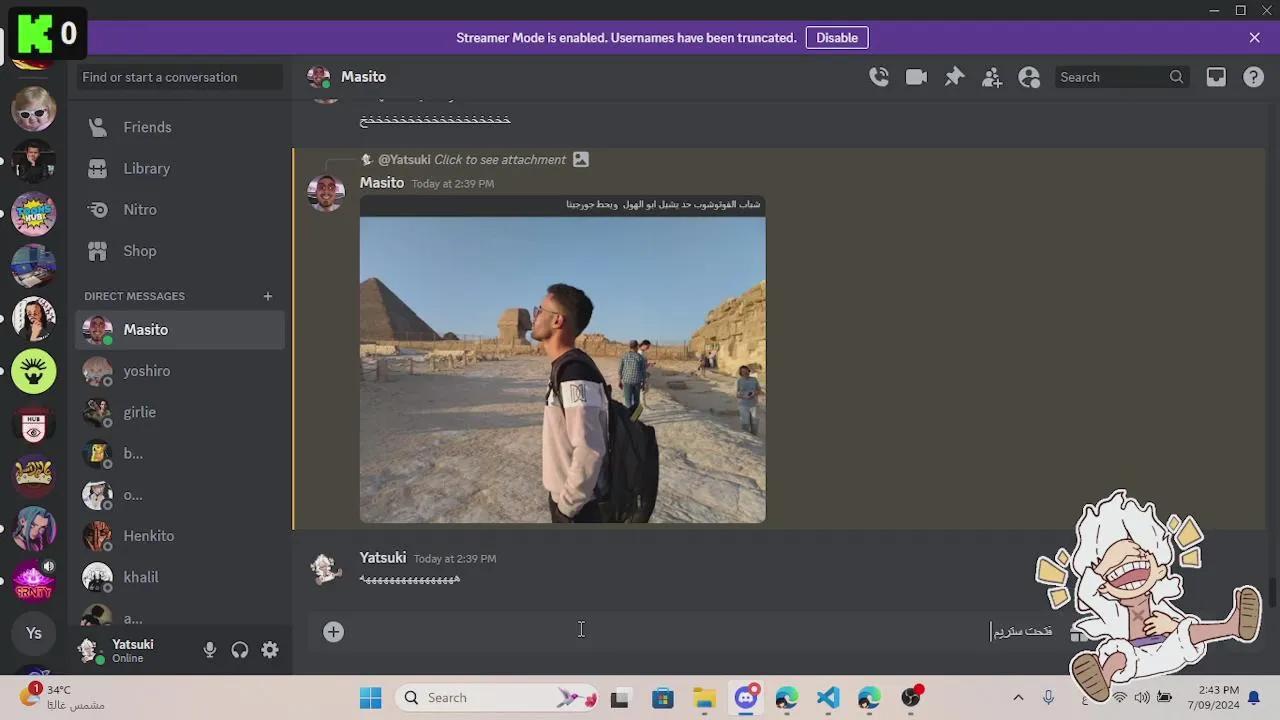Open the sunglasses kid avatar server
The width and height of the screenshot is (1280, 720).
tap(34, 108)
